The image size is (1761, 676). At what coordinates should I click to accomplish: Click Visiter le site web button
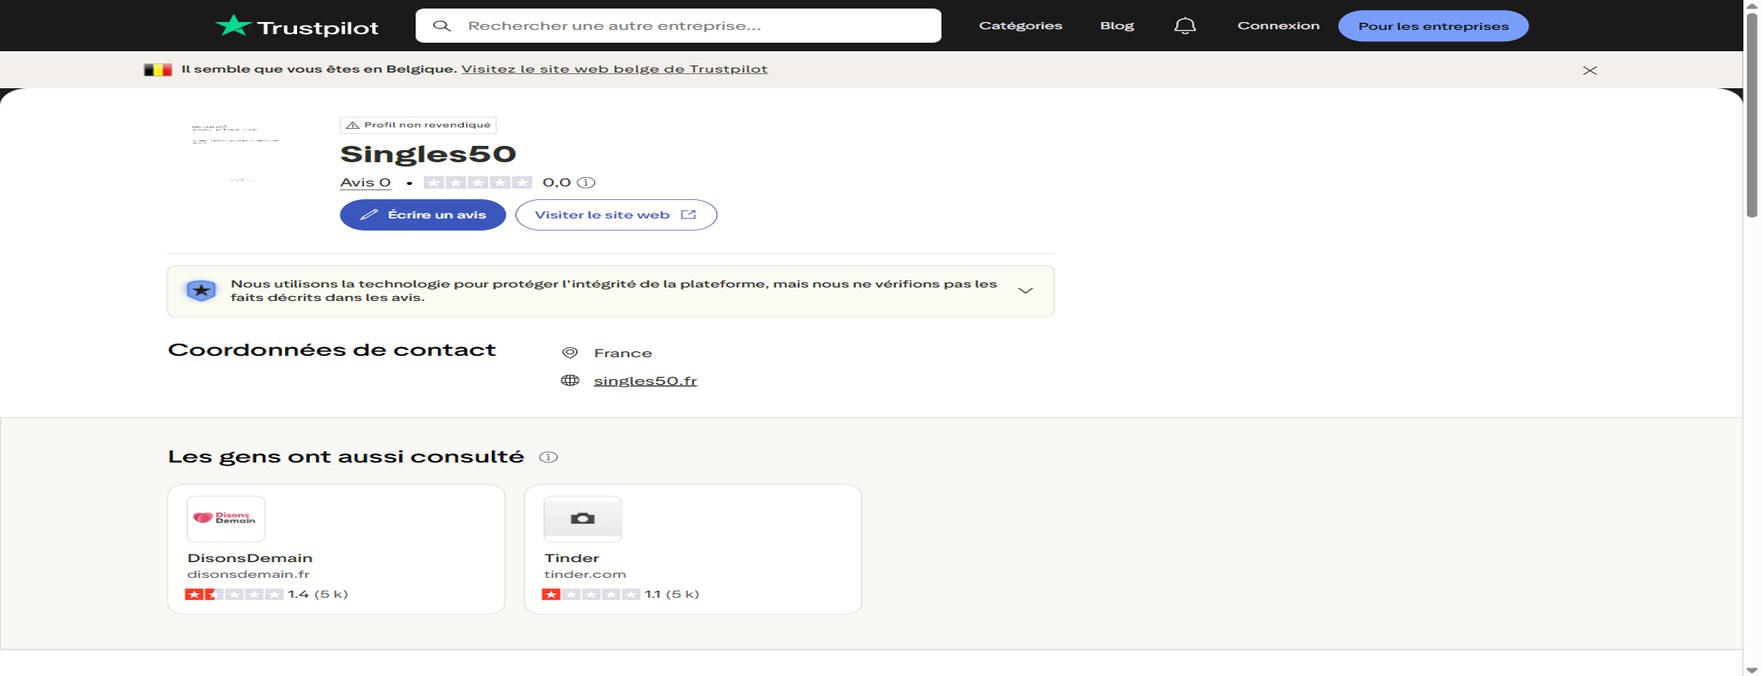click(x=616, y=215)
